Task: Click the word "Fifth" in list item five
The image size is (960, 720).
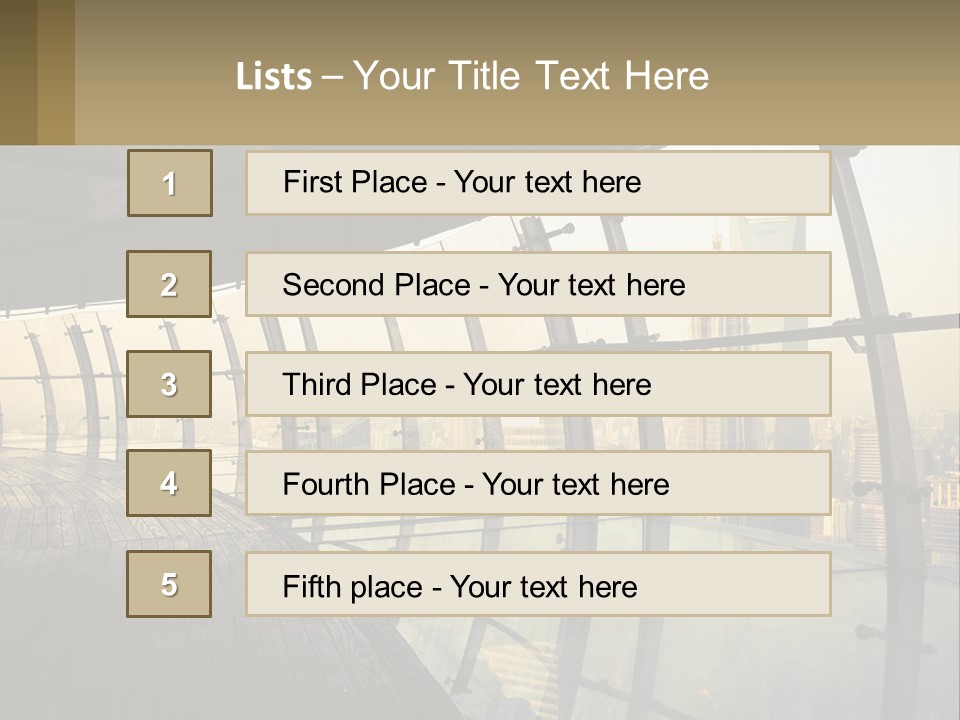Action: 312,586
